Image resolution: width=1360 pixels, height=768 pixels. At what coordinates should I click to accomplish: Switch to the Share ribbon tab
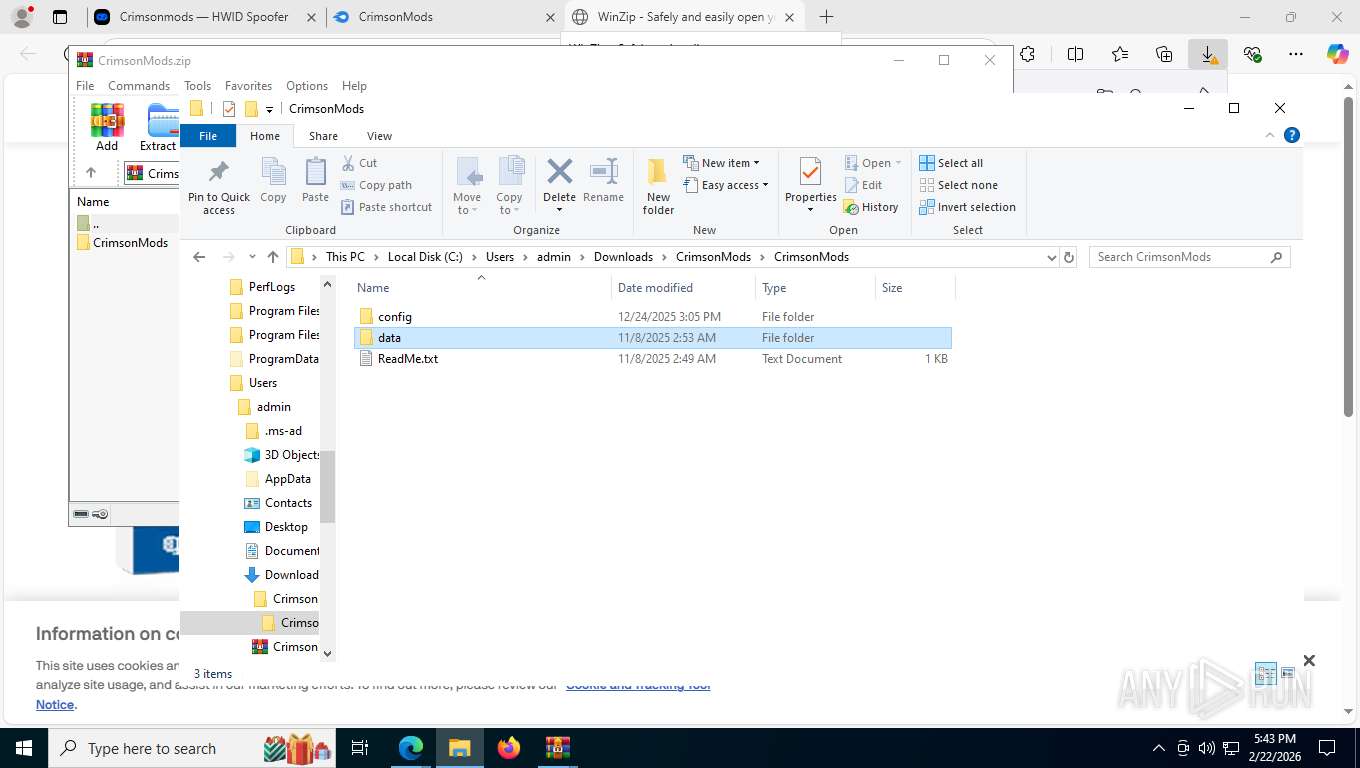click(x=323, y=136)
